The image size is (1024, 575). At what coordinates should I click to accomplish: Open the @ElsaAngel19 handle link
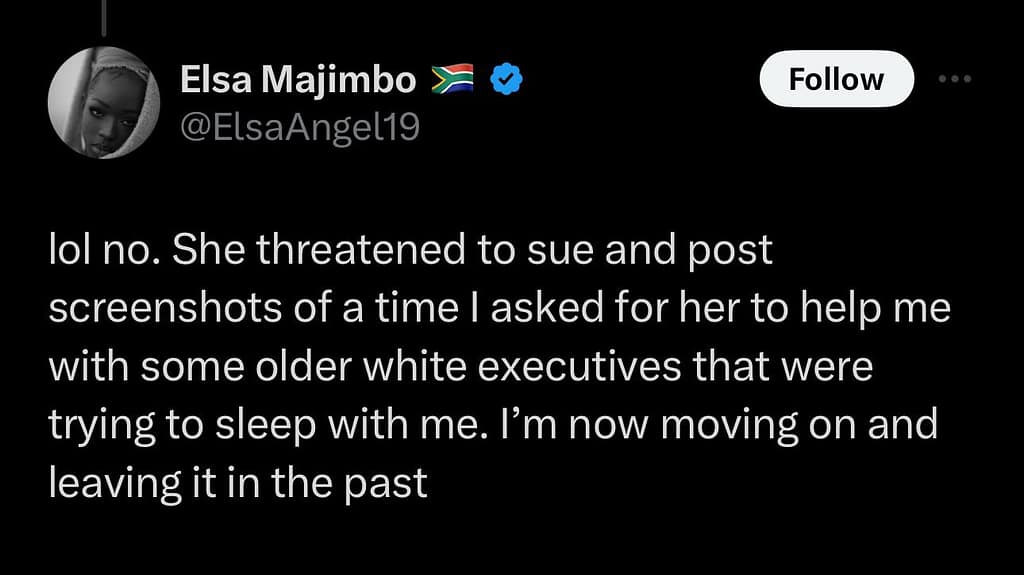click(299, 127)
